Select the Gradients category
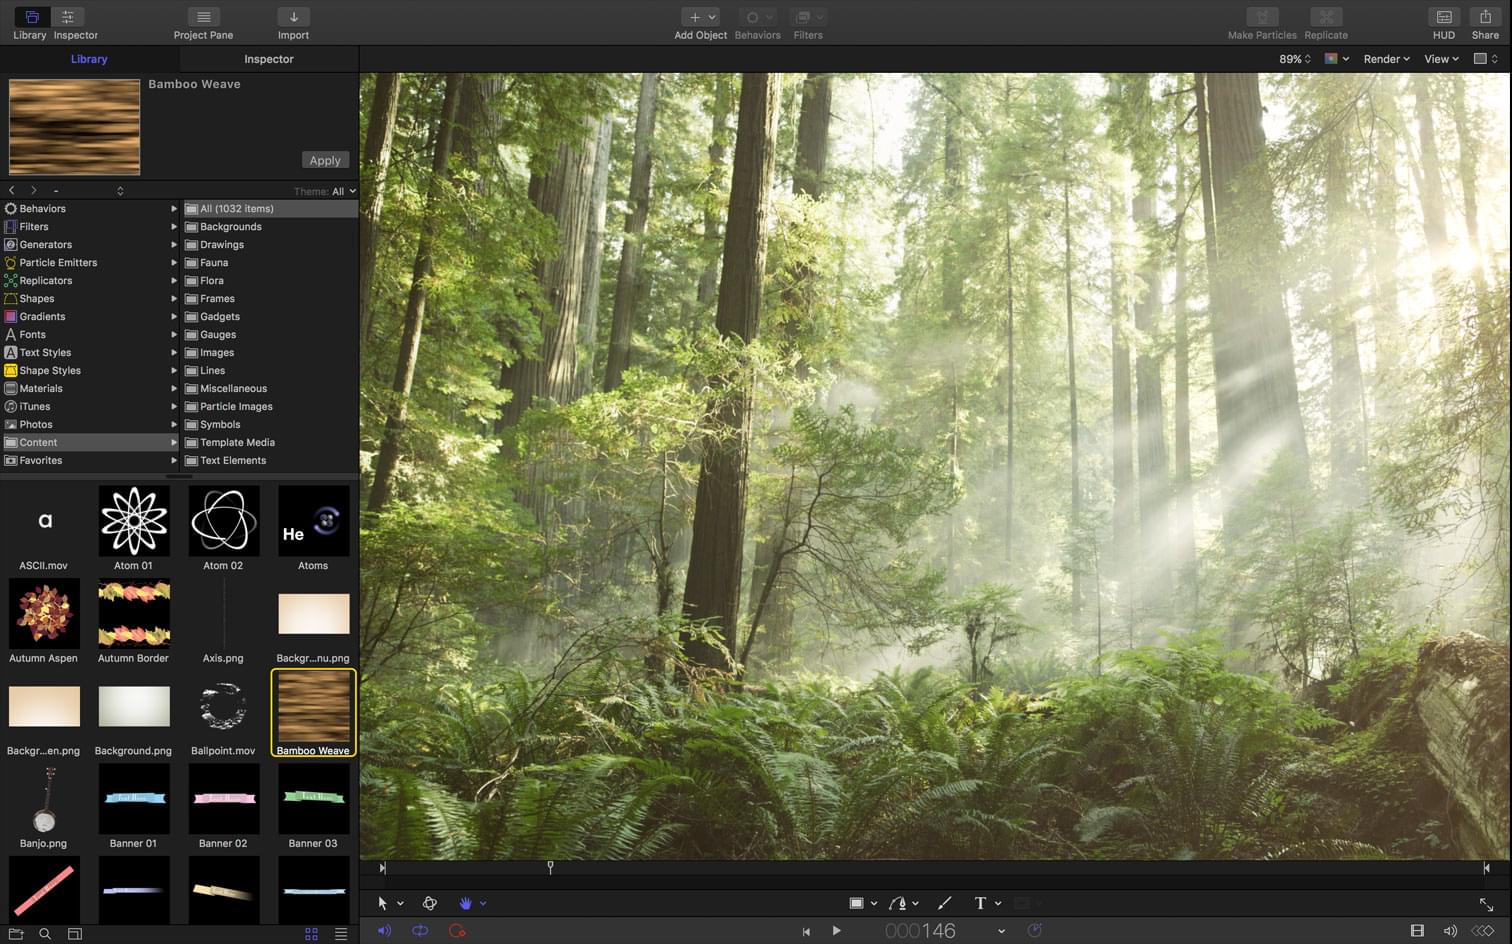The height and width of the screenshot is (944, 1512). [x=90, y=317]
